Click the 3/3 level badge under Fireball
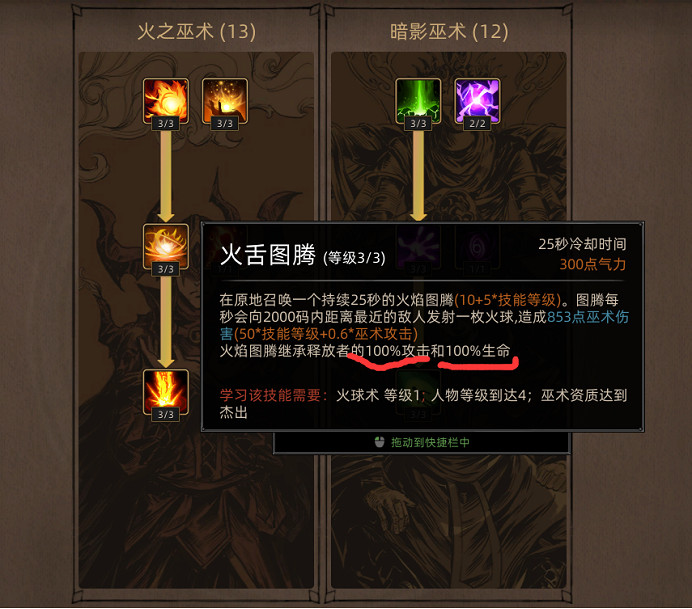This screenshot has width=692, height=609. pyautogui.click(x=165, y=124)
